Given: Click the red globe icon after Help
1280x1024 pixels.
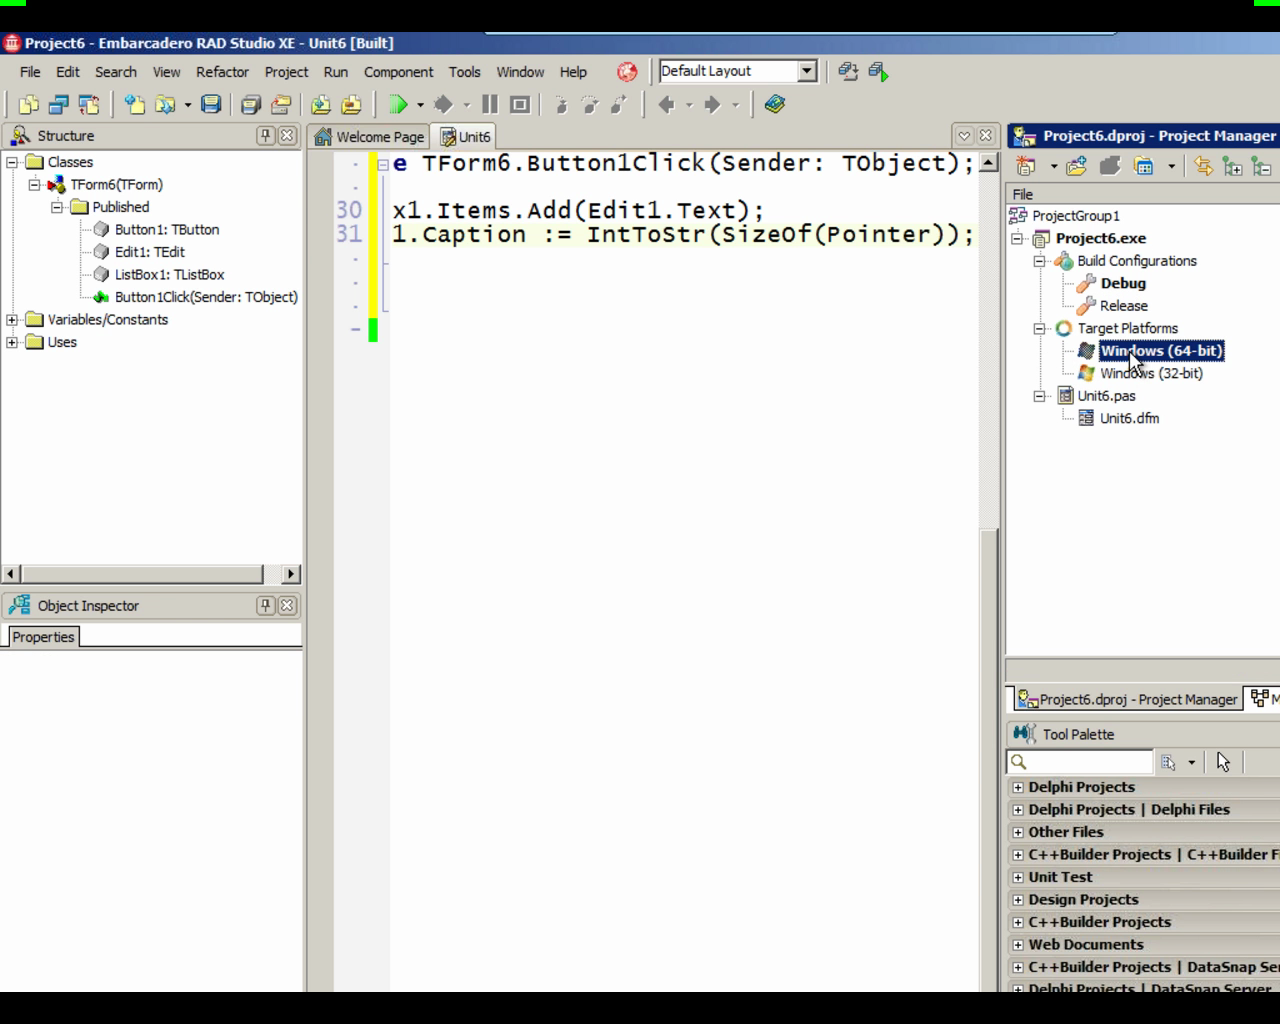Looking at the screenshot, I should click(627, 72).
